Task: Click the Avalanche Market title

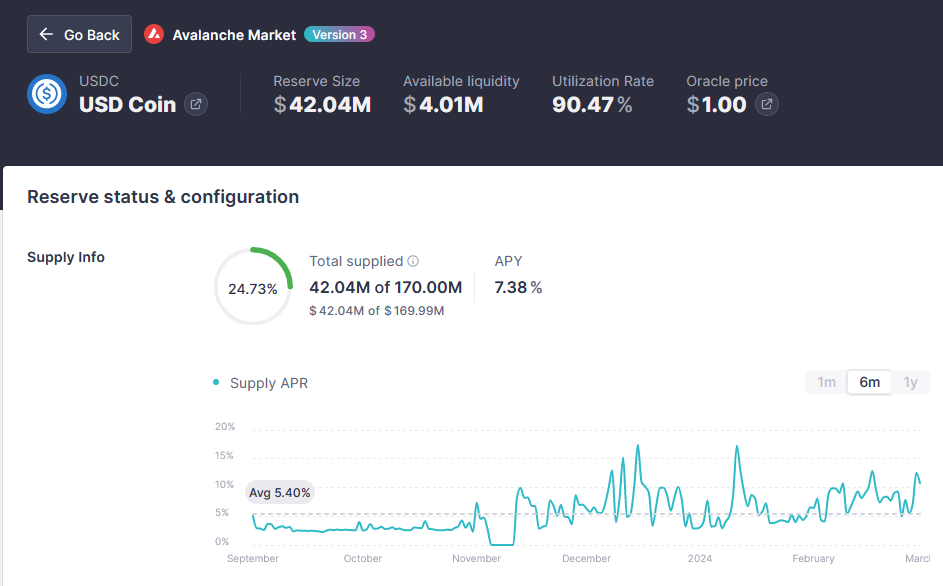Action: tap(234, 35)
